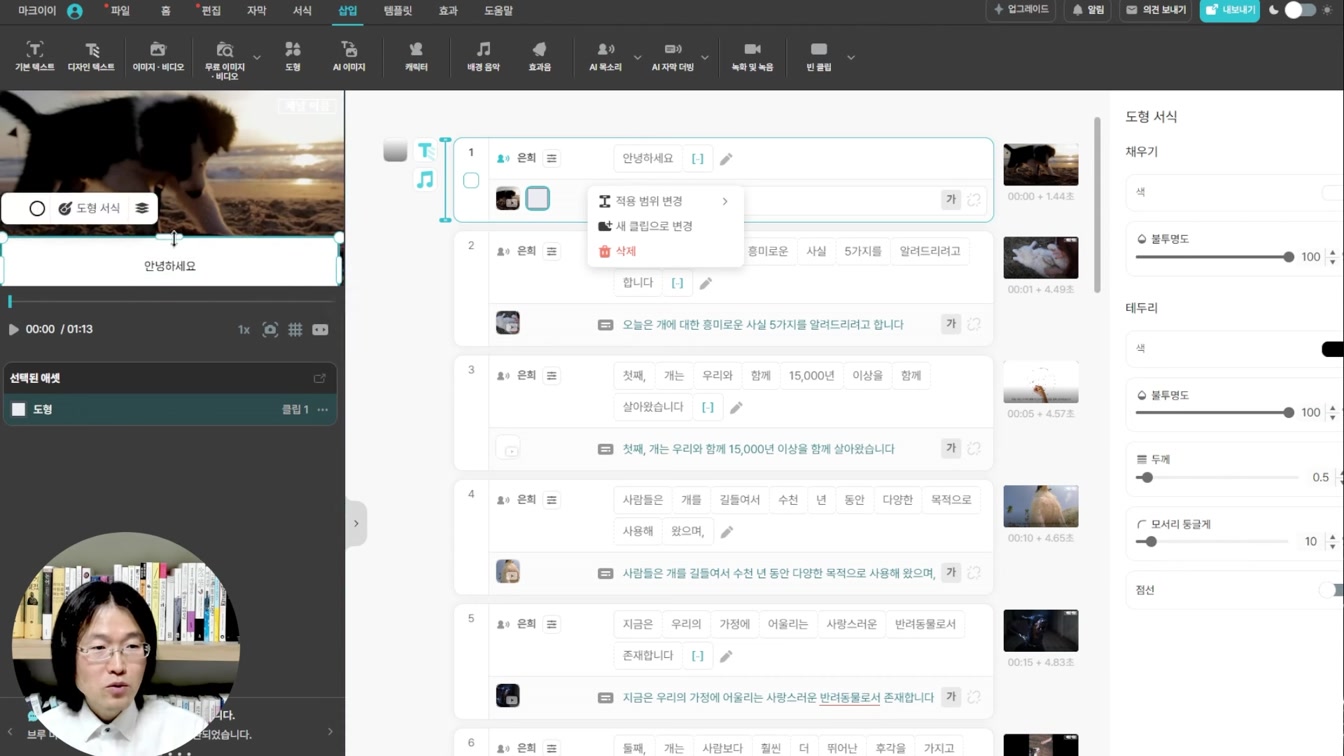This screenshot has width=1344, height=756.
Task: Switch to the 편집 tab
Action: tap(211, 11)
